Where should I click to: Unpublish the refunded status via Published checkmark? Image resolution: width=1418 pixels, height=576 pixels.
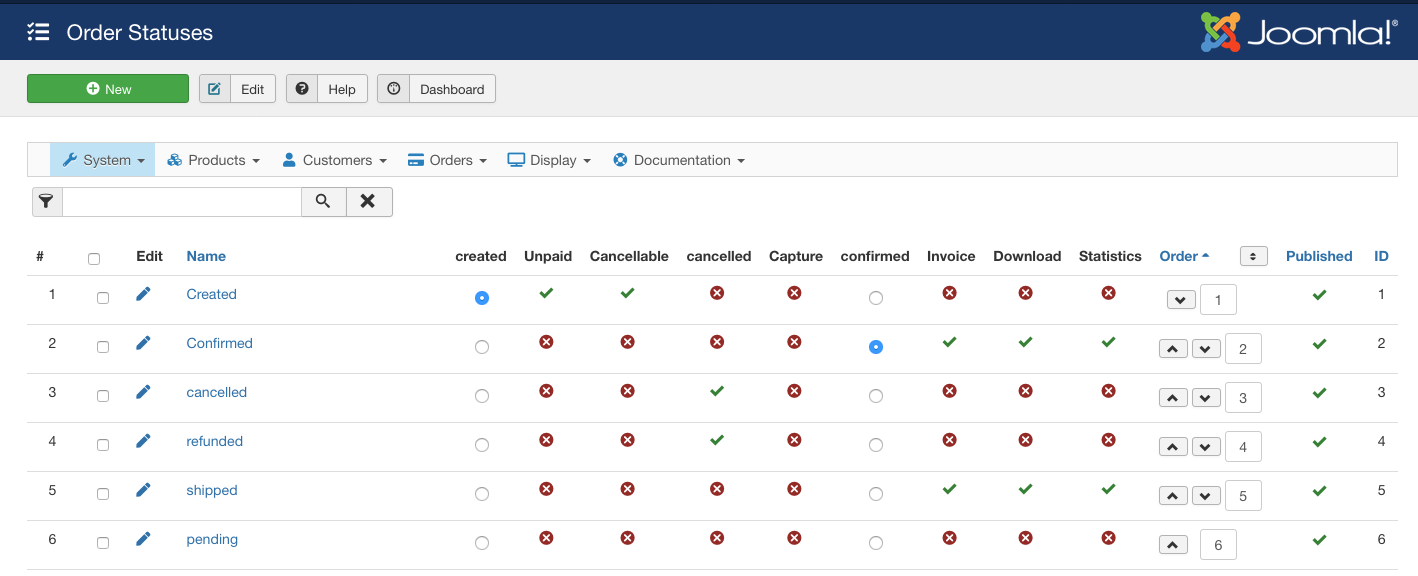[x=1319, y=442]
